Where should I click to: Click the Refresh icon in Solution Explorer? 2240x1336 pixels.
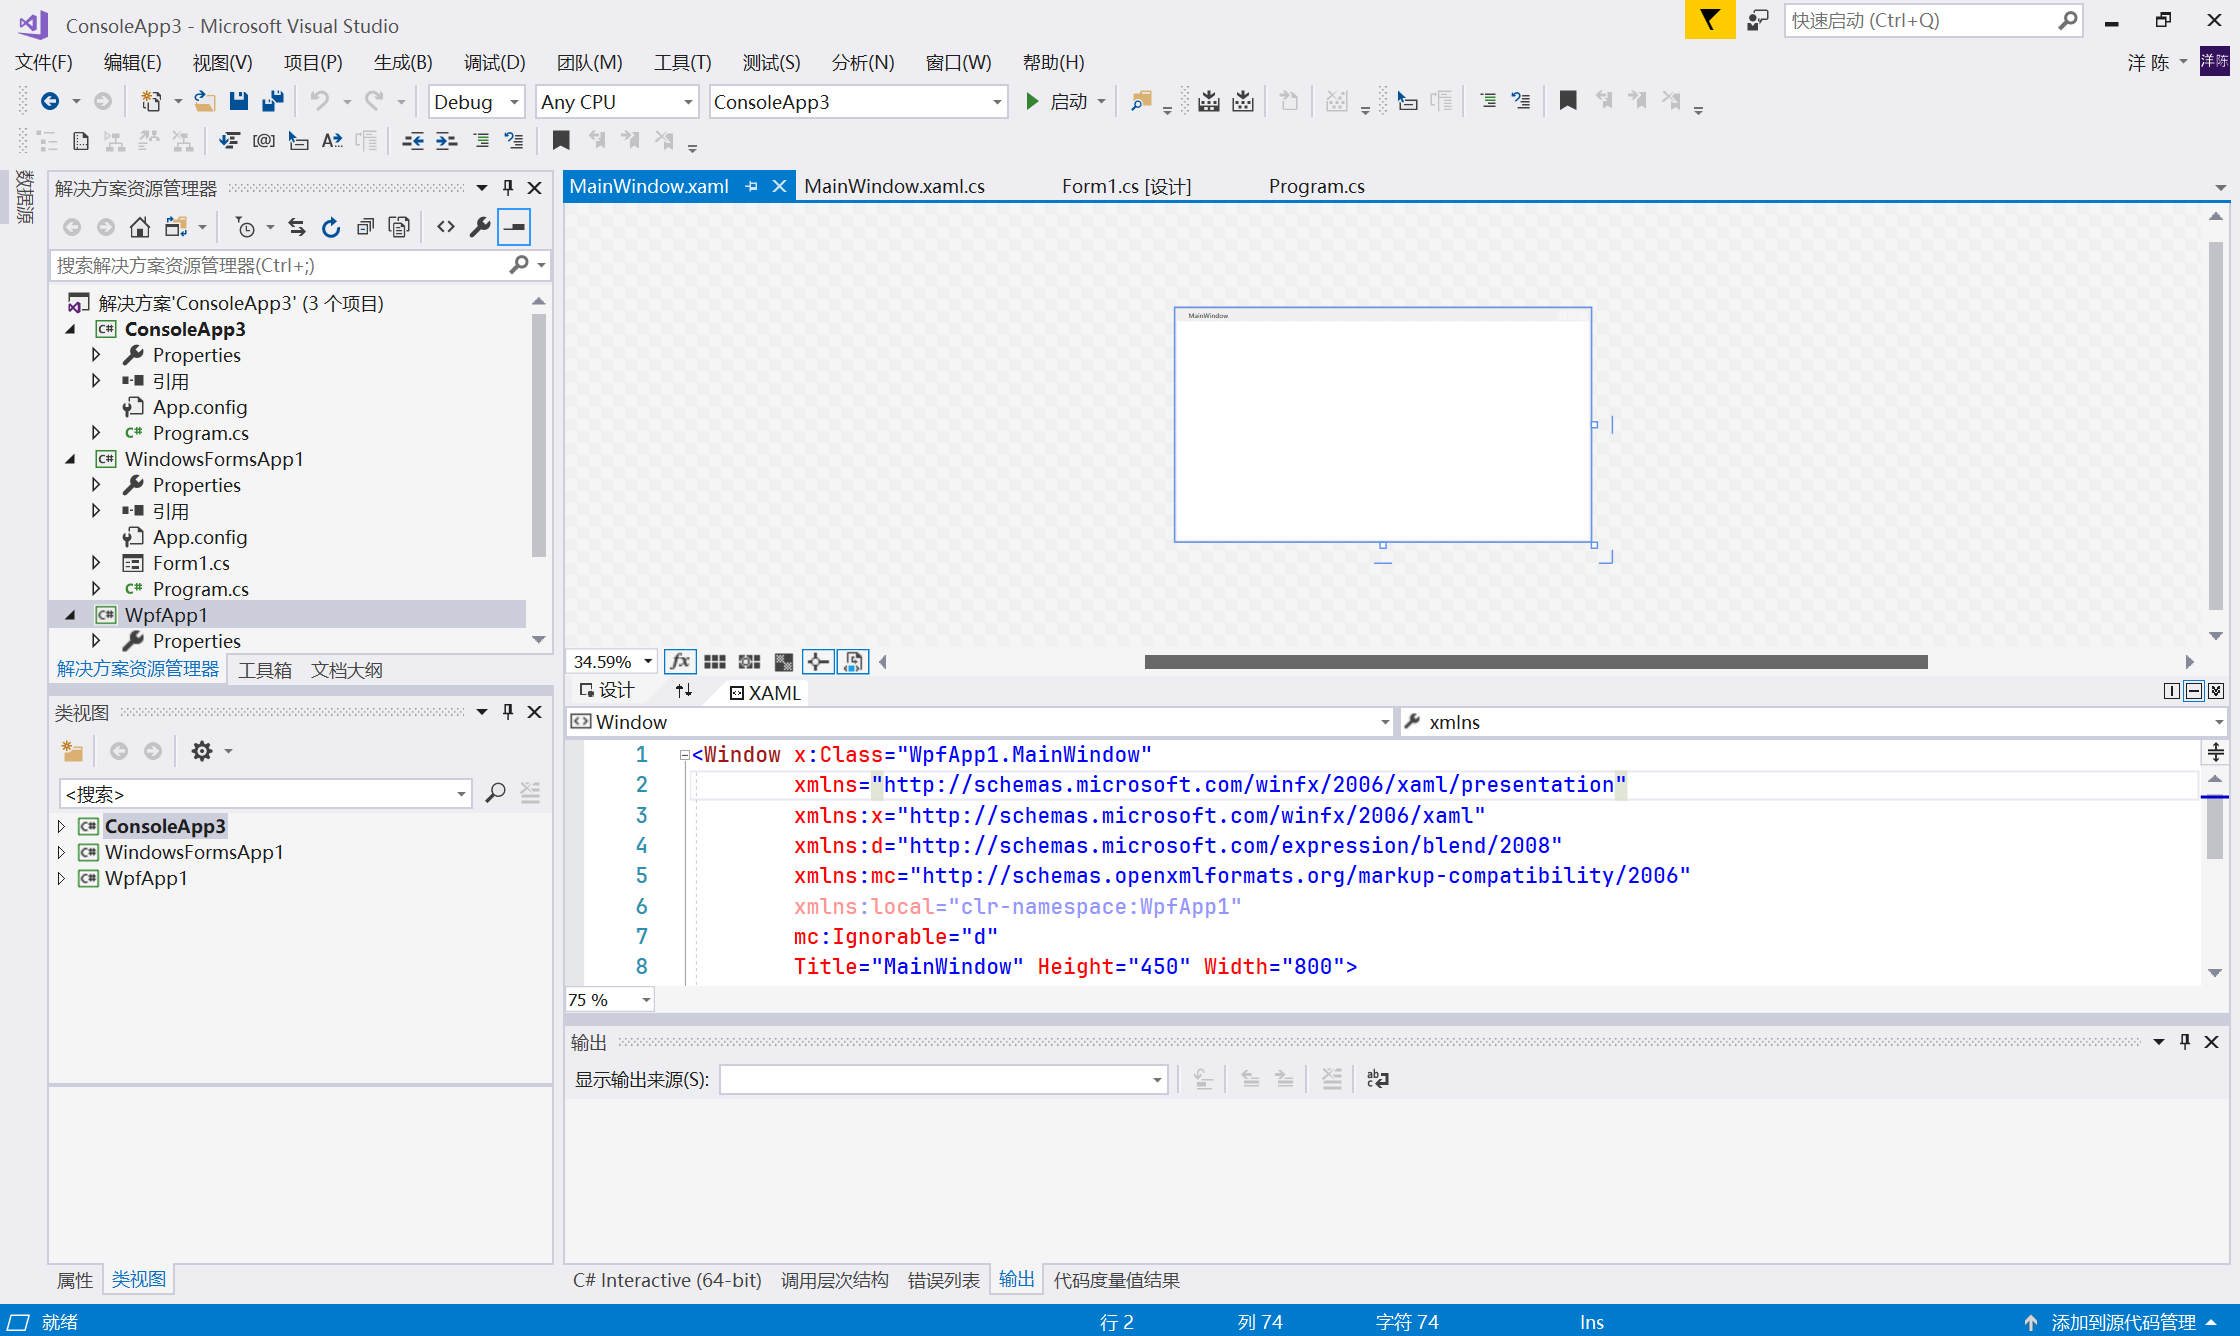[x=331, y=227]
